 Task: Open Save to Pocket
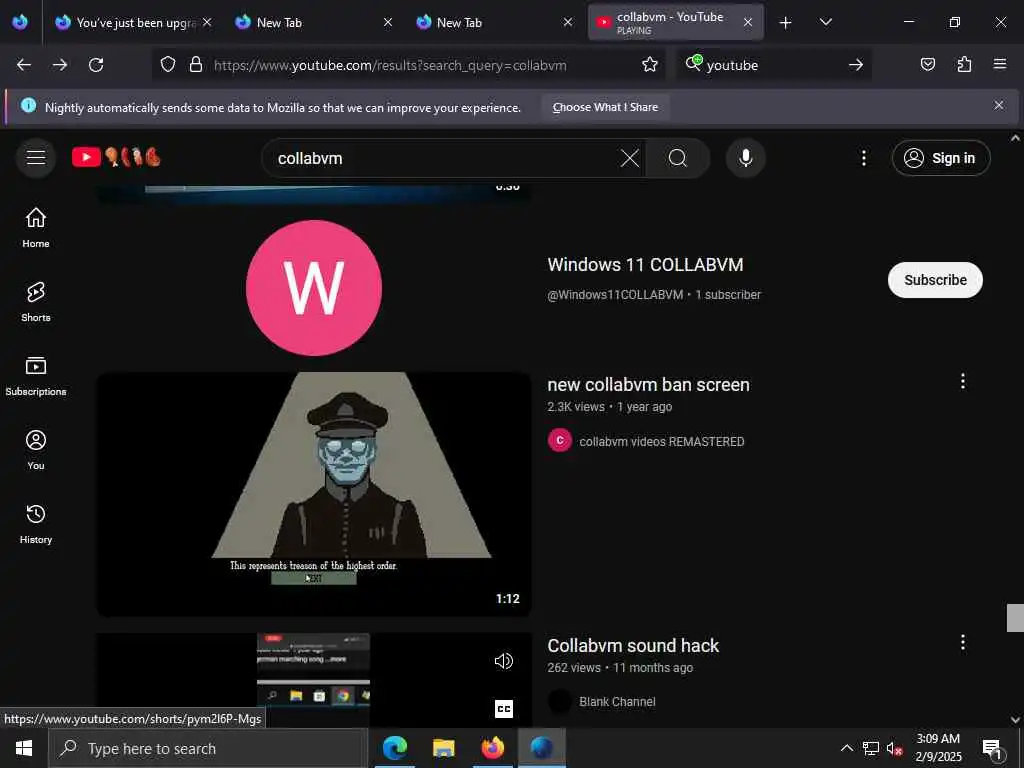tap(927, 65)
